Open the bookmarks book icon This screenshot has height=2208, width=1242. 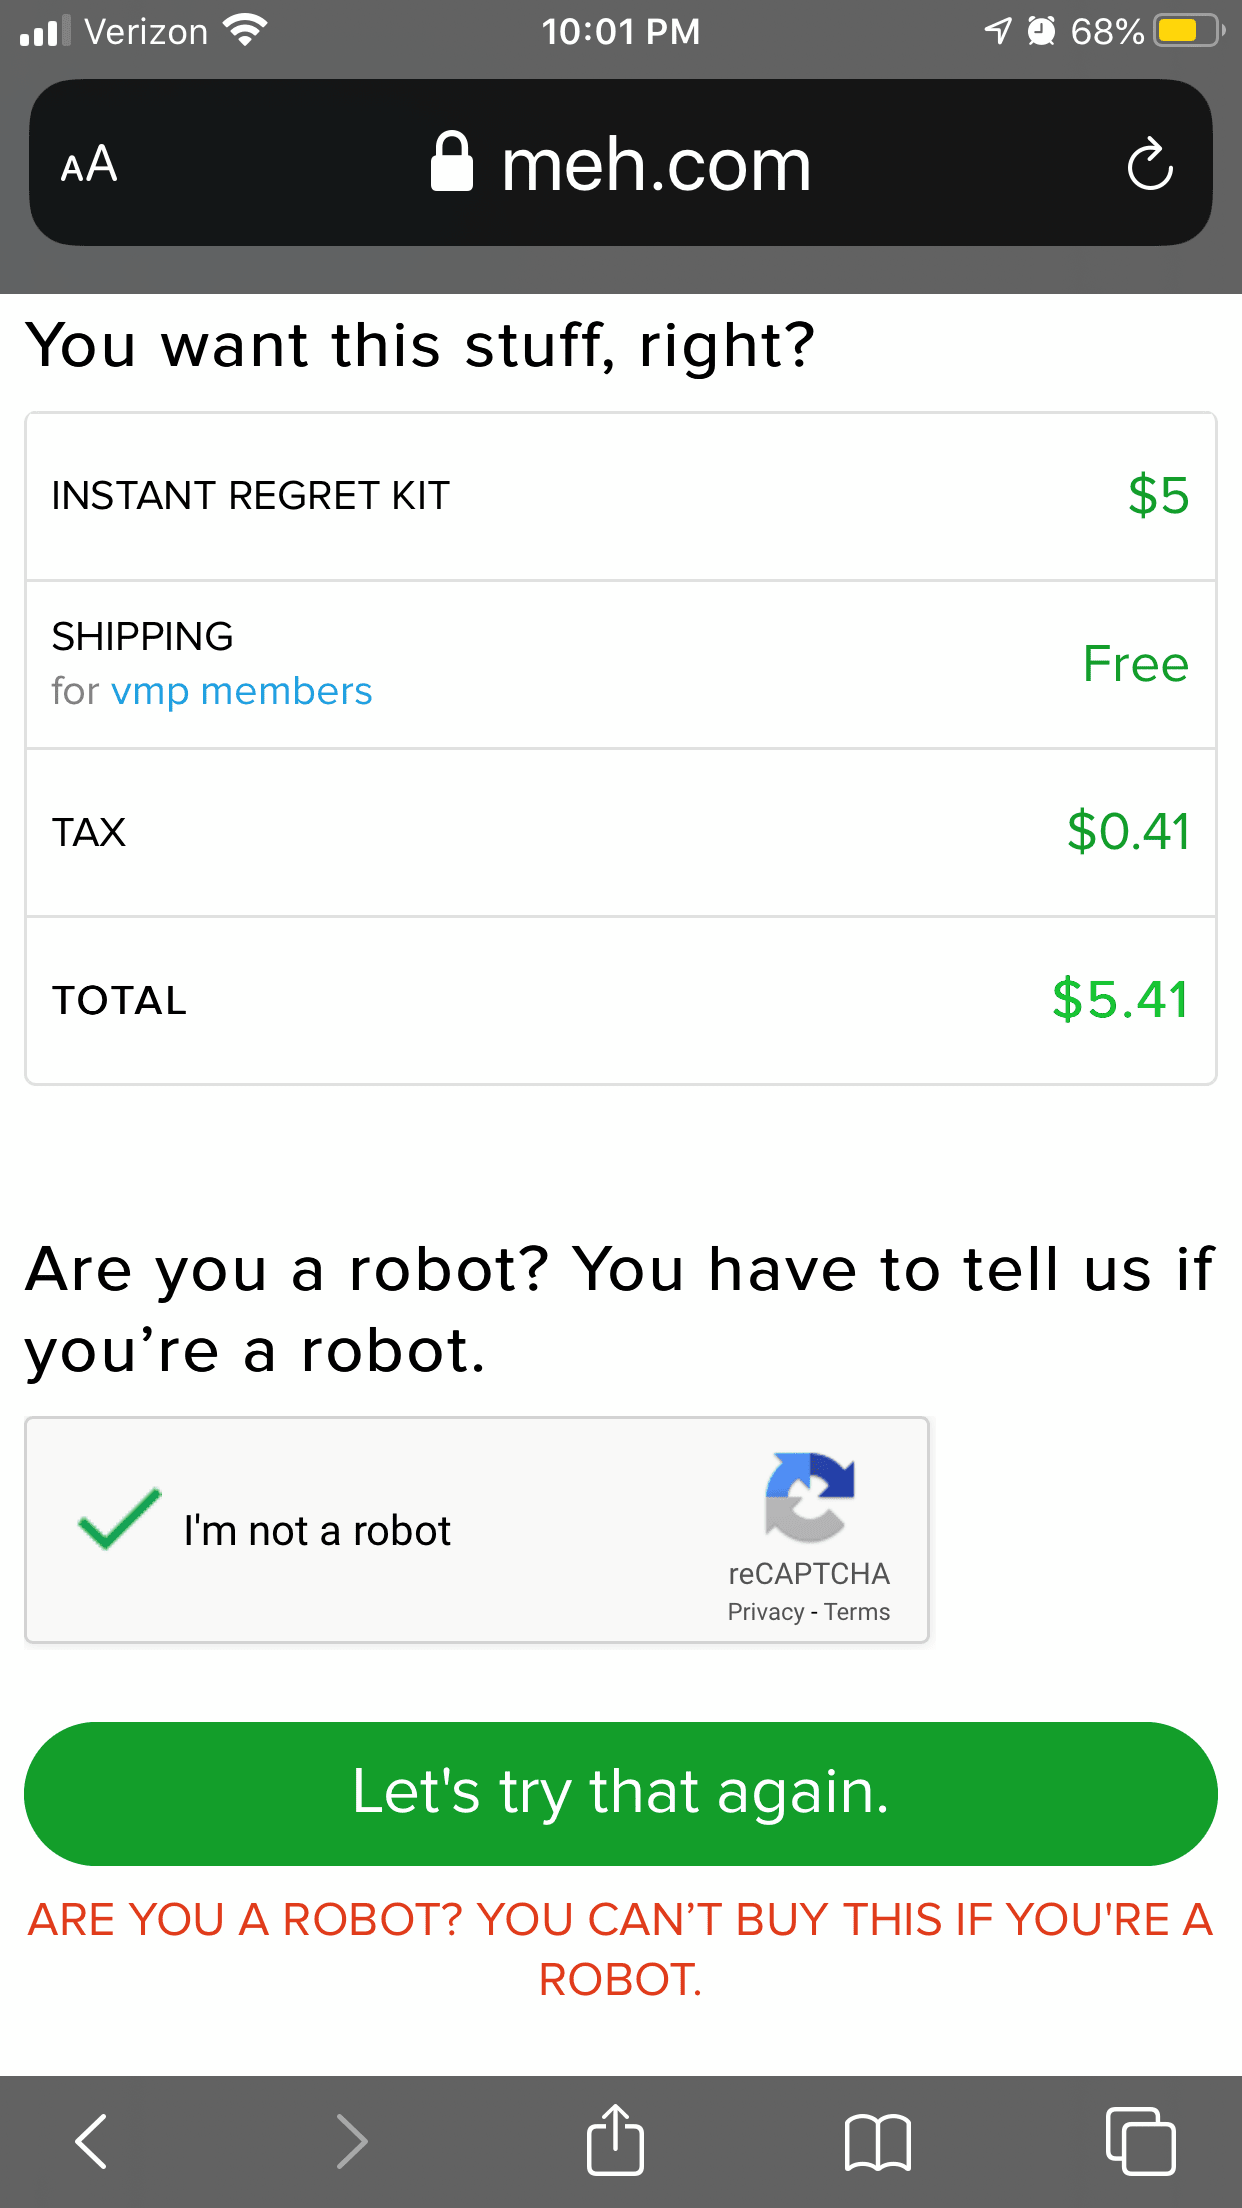click(x=877, y=2141)
